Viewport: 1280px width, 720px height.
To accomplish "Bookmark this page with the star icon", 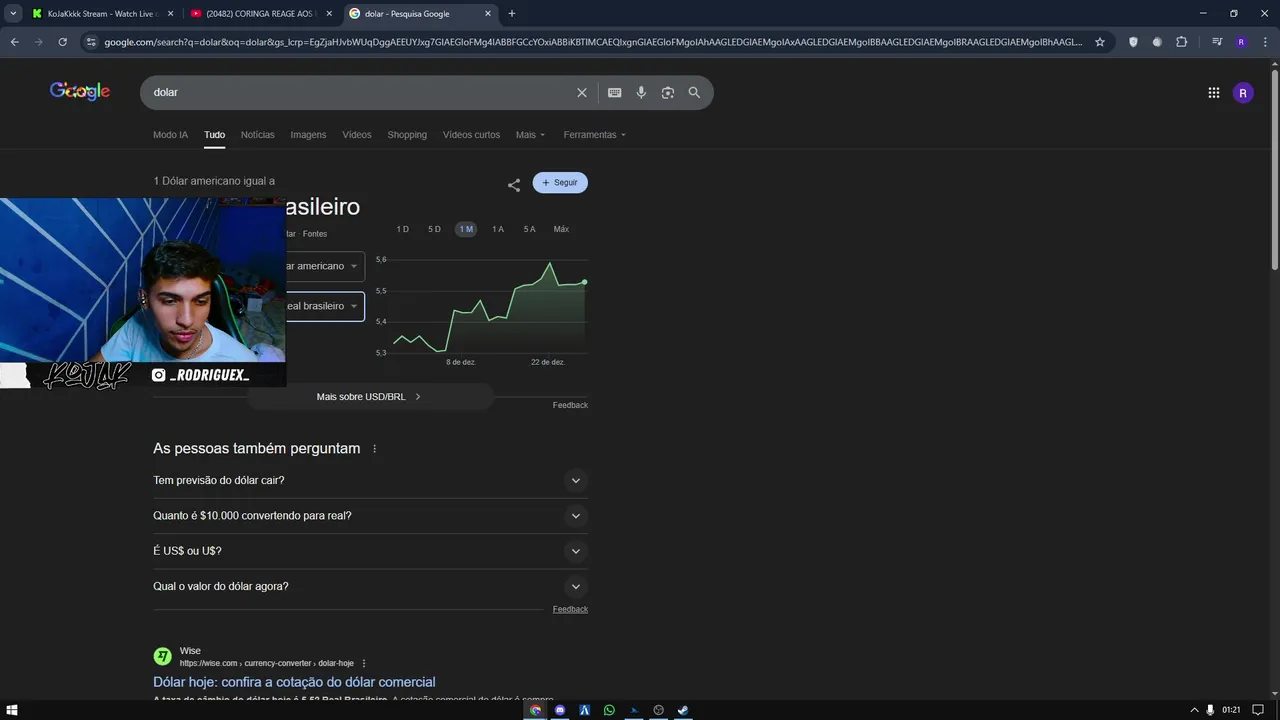I will coord(1100,42).
